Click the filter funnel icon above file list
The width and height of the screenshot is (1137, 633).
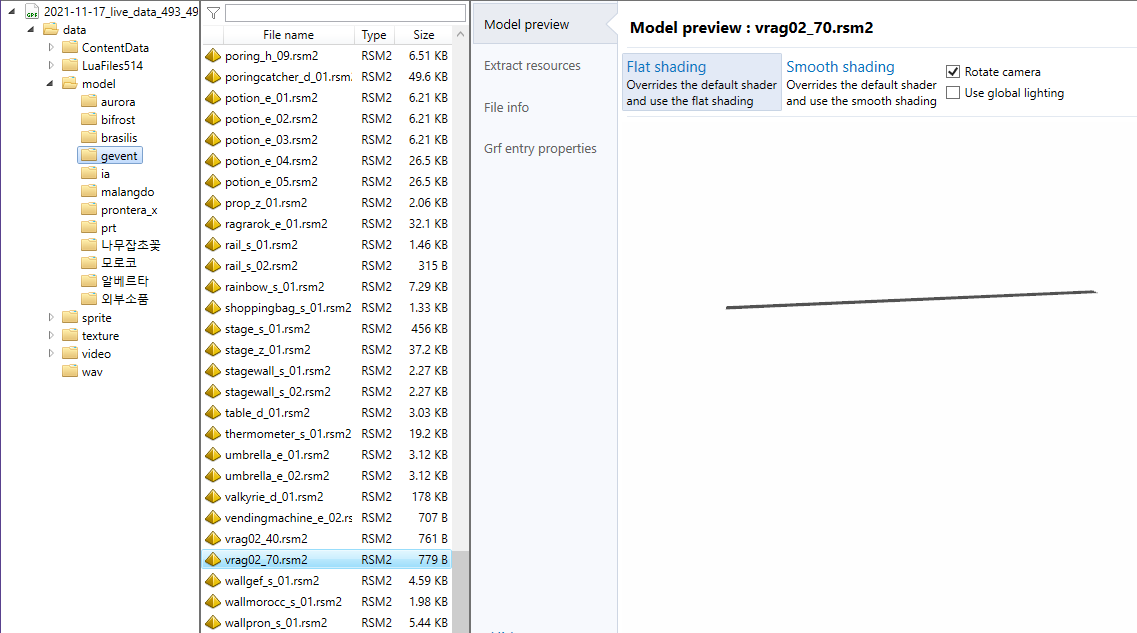[213, 13]
